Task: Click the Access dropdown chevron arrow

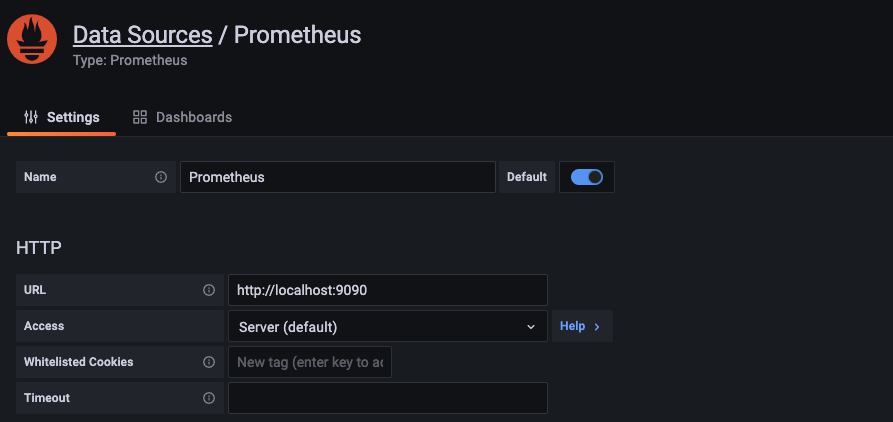Action: tap(530, 326)
